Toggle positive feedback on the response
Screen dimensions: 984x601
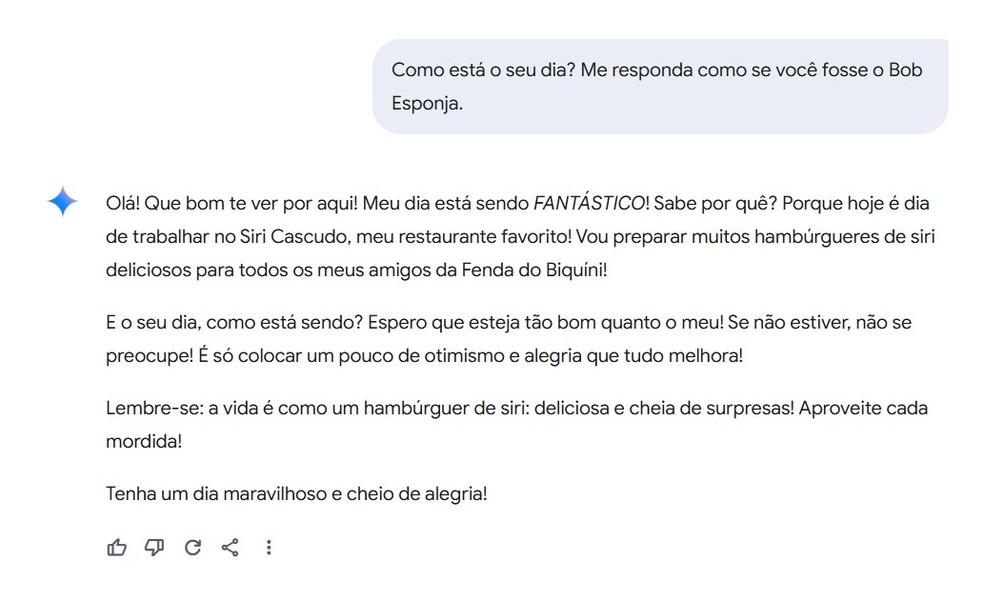[117, 547]
